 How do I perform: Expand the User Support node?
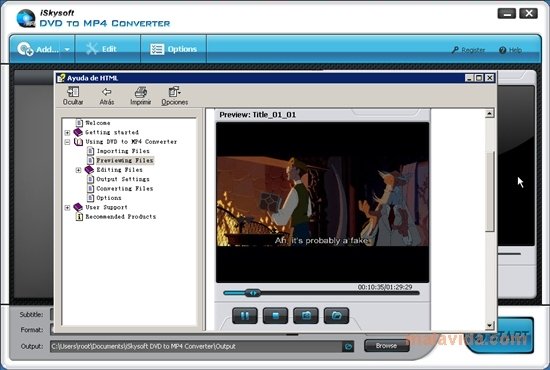[67, 208]
